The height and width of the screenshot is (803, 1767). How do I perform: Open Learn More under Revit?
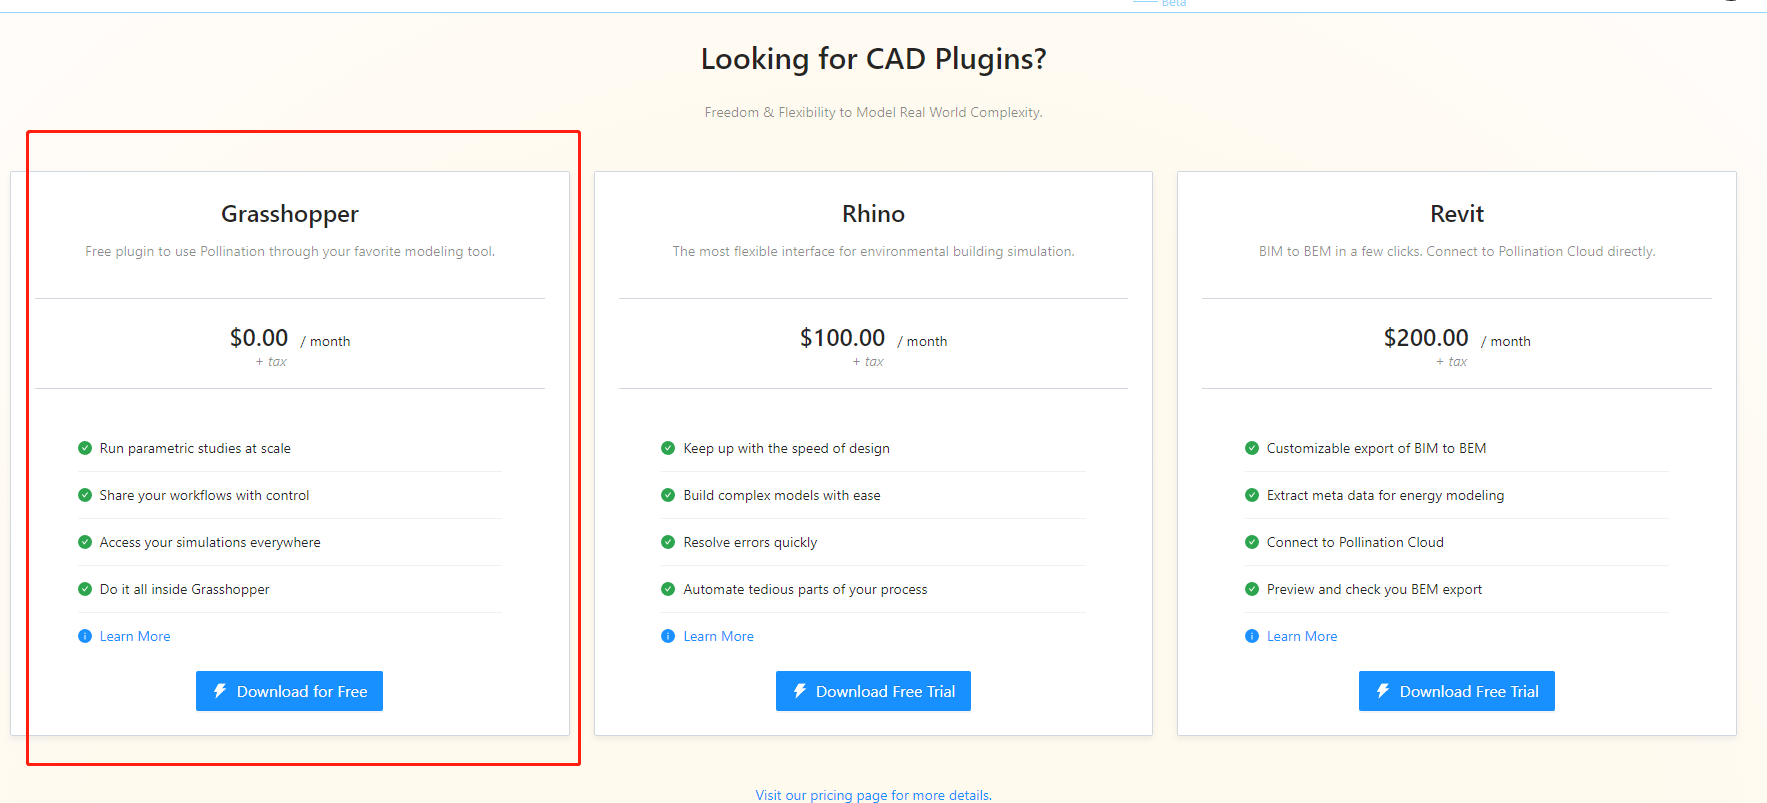point(1302,636)
